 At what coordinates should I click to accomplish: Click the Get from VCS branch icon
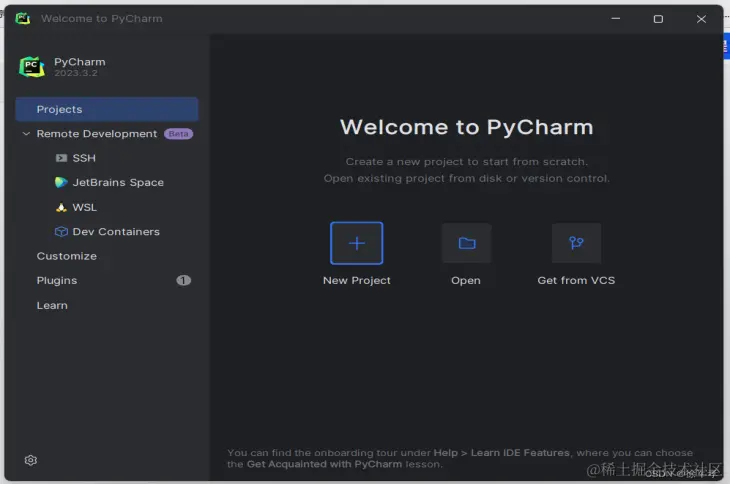tap(576, 243)
